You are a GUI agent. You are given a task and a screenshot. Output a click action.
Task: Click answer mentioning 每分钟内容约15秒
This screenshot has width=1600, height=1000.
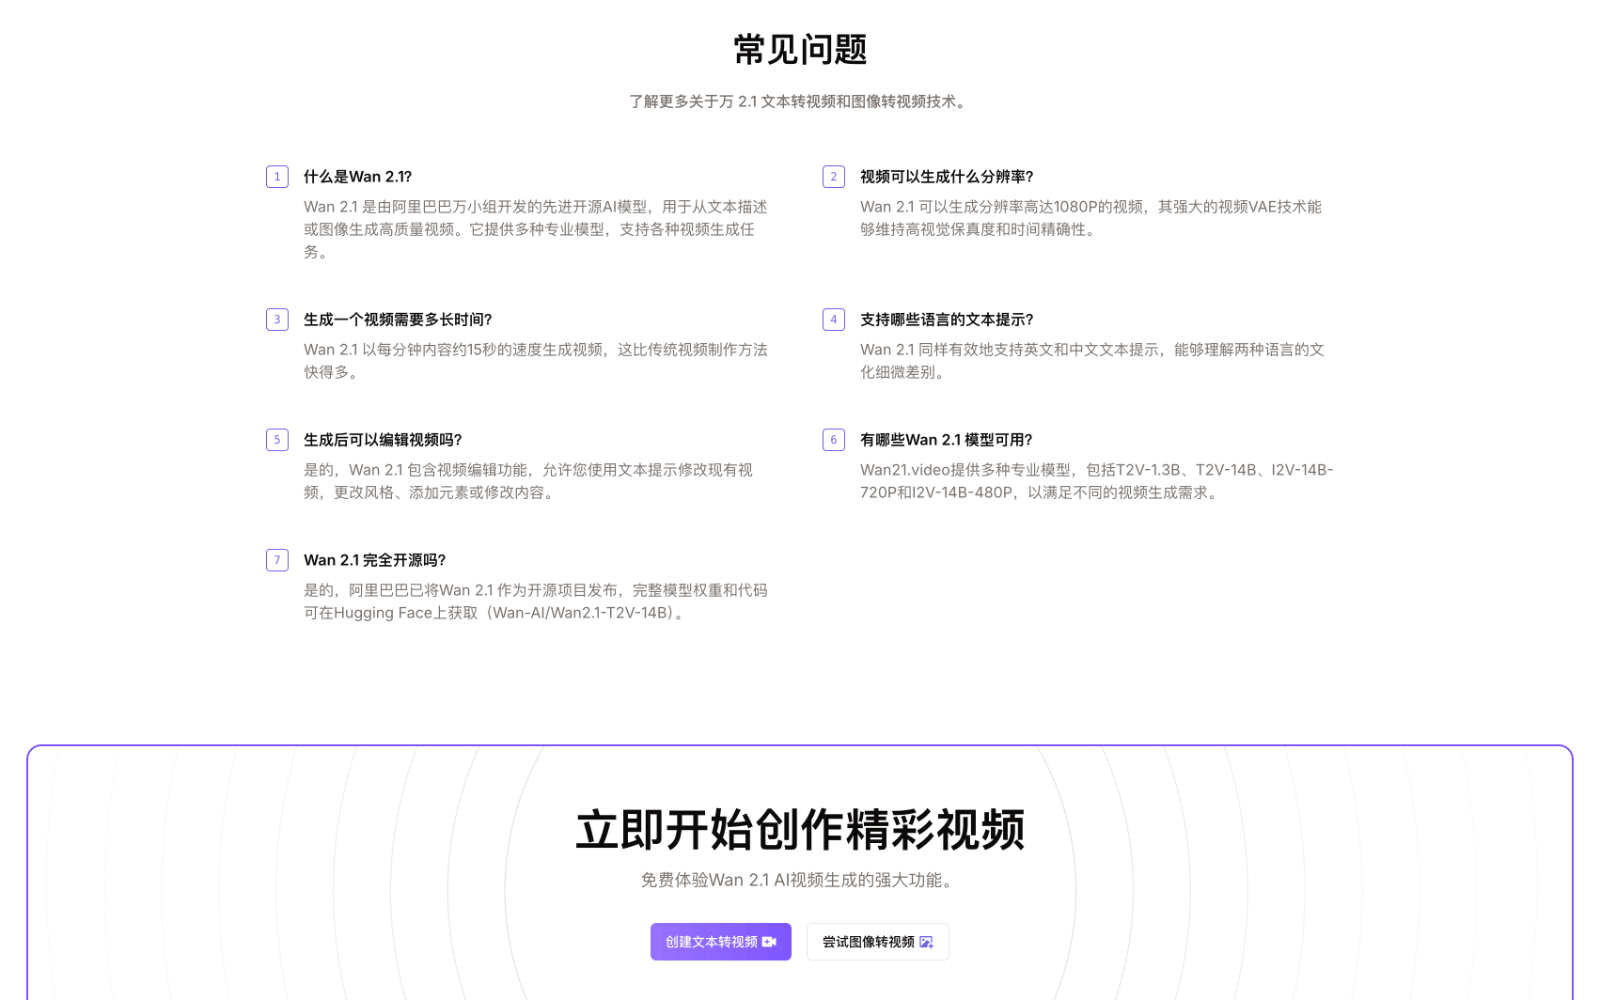pyautogui.click(x=536, y=361)
